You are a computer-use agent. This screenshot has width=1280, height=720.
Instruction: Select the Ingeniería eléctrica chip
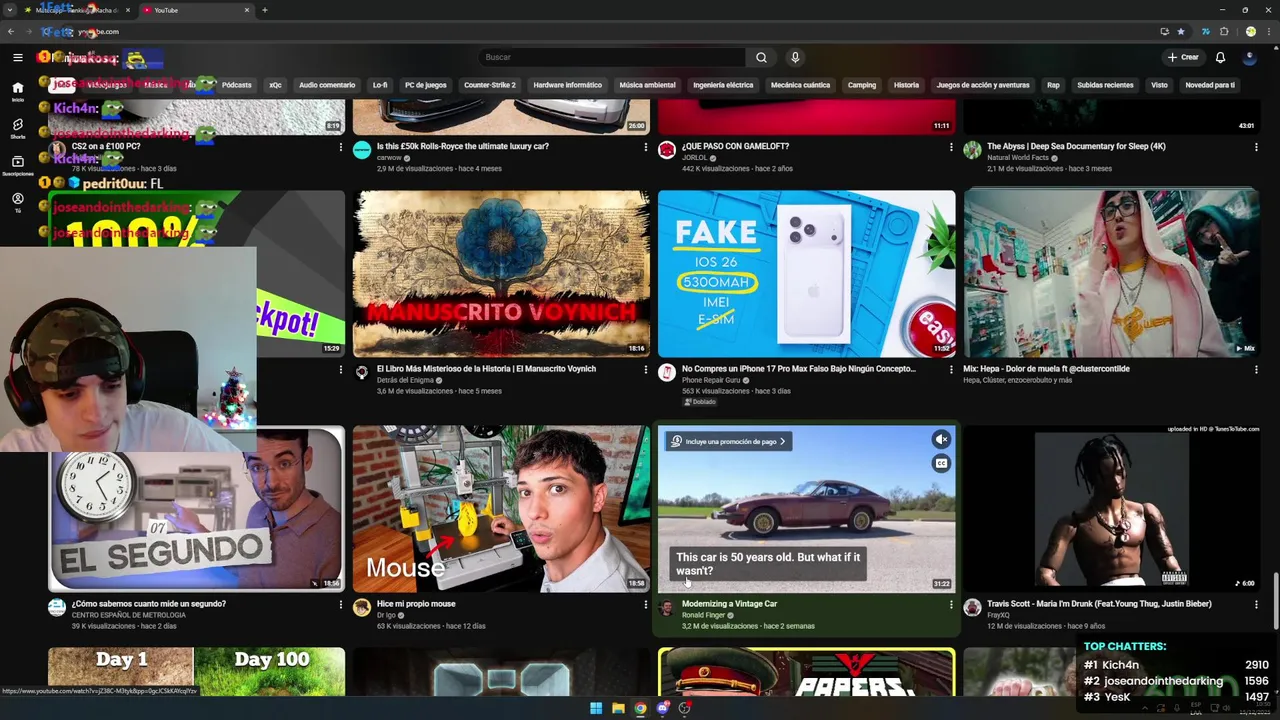tap(723, 85)
